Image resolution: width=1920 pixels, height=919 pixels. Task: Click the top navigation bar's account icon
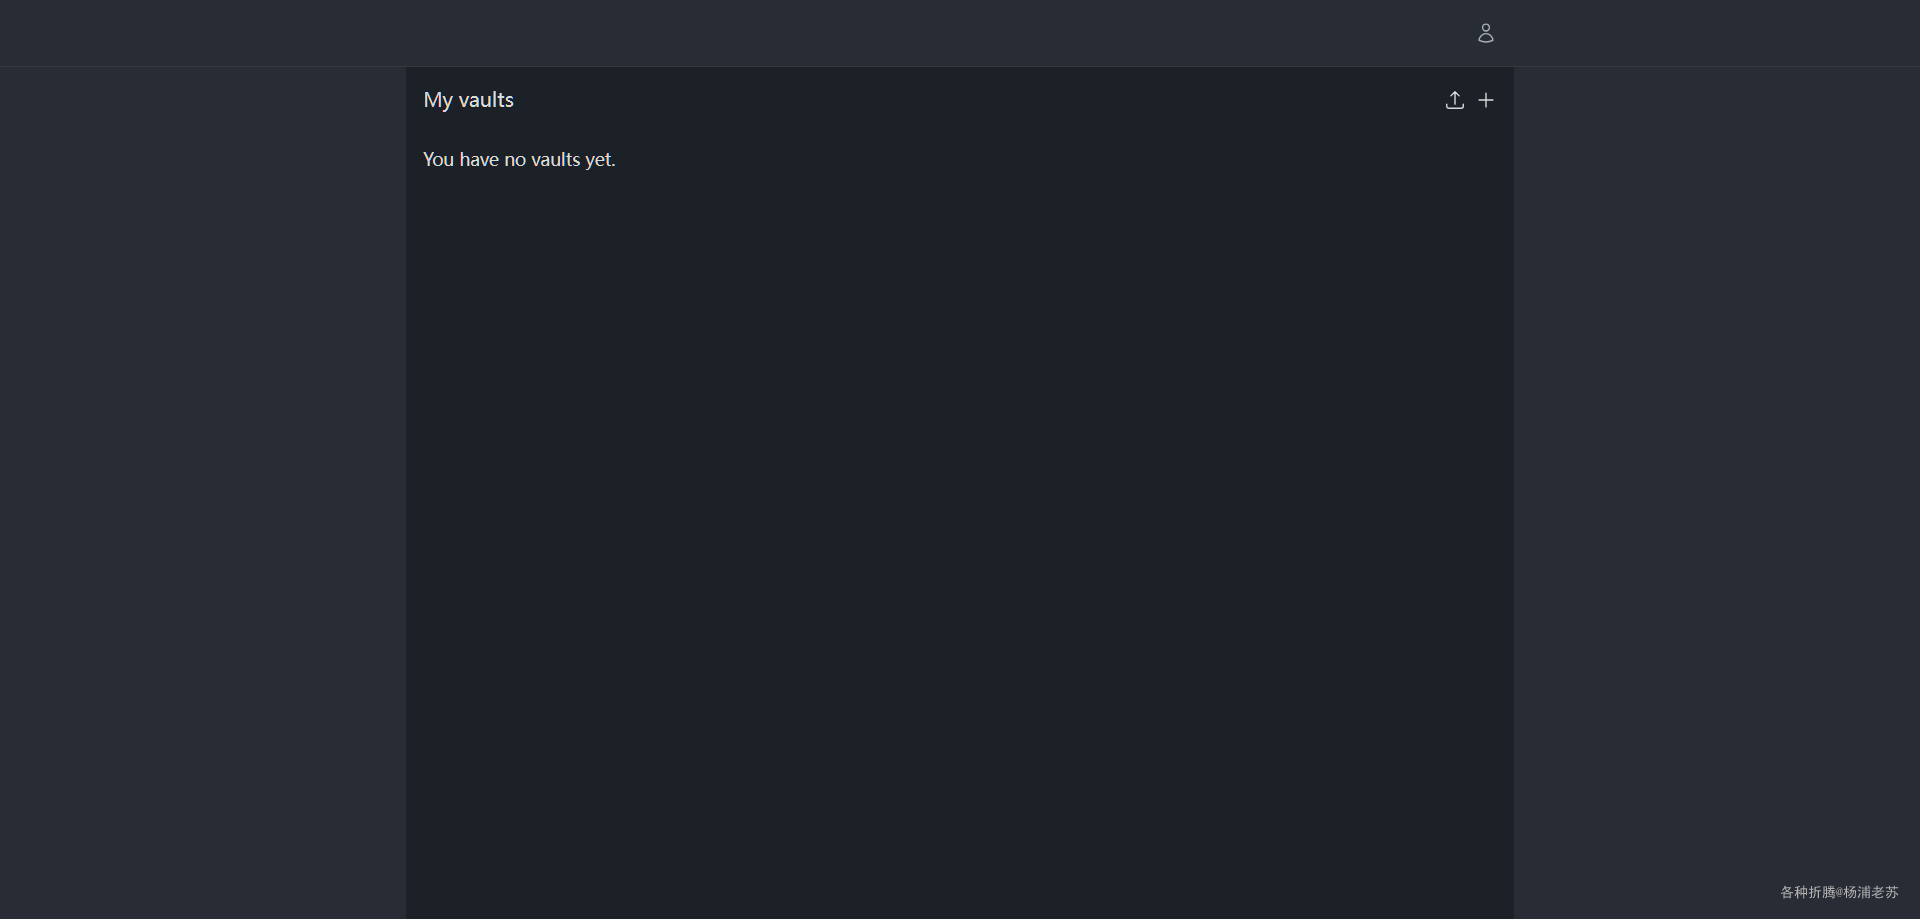click(1485, 33)
